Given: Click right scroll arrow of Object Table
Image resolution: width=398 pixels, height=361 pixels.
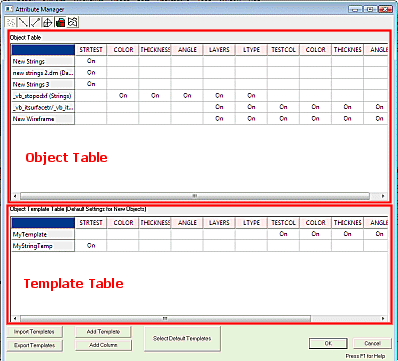Looking at the screenshot, I should click(383, 196).
